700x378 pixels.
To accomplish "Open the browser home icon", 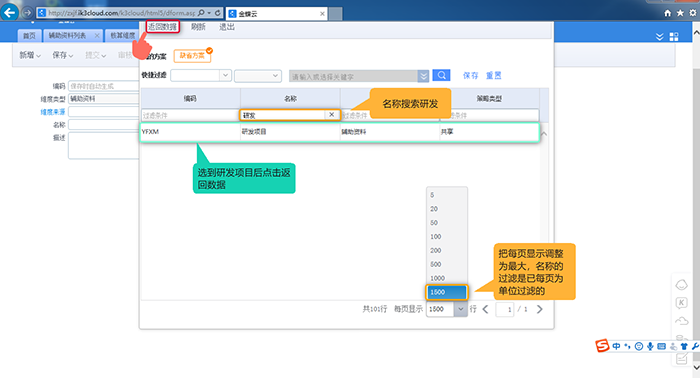I will (667, 13).
